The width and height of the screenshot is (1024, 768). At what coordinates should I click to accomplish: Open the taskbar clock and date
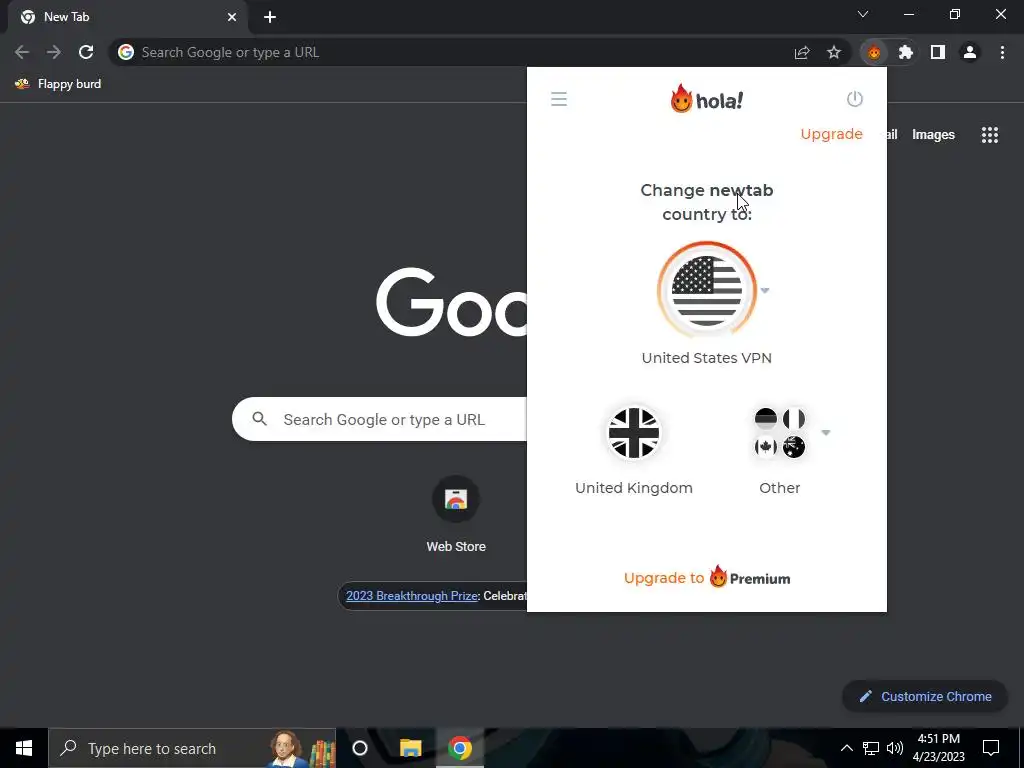[x=938, y=748]
